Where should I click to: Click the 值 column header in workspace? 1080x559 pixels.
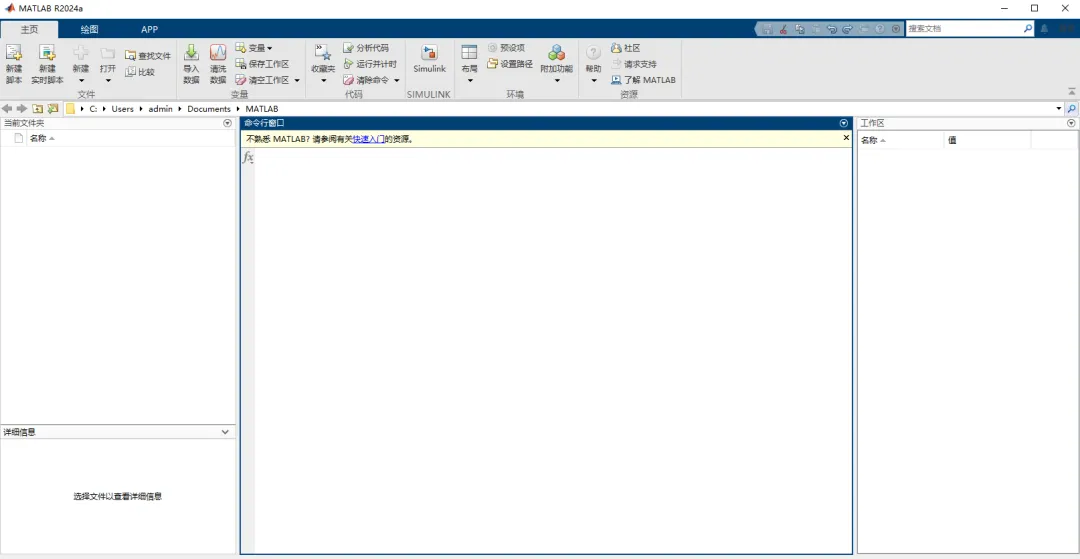coord(988,140)
